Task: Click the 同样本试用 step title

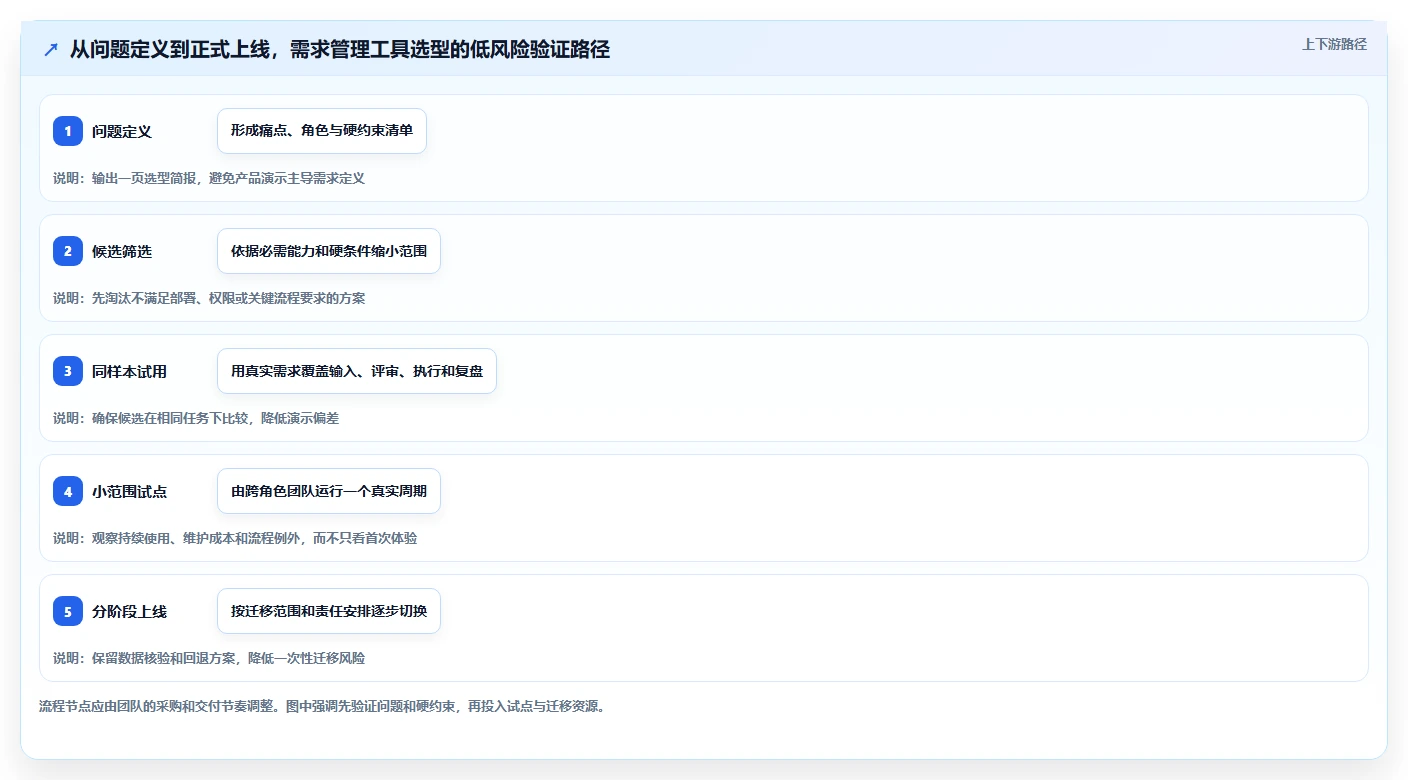Action: (x=129, y=371)
